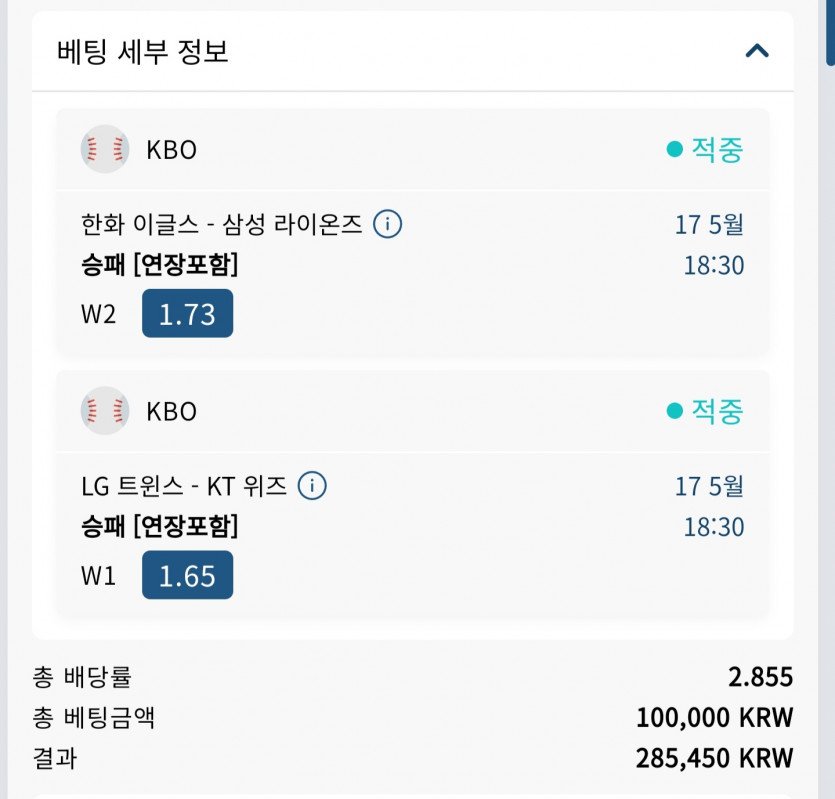The width and height of the screenshot is (835, 799).
Task: Click the 285,450 KRW result amount
Action: 714,758
